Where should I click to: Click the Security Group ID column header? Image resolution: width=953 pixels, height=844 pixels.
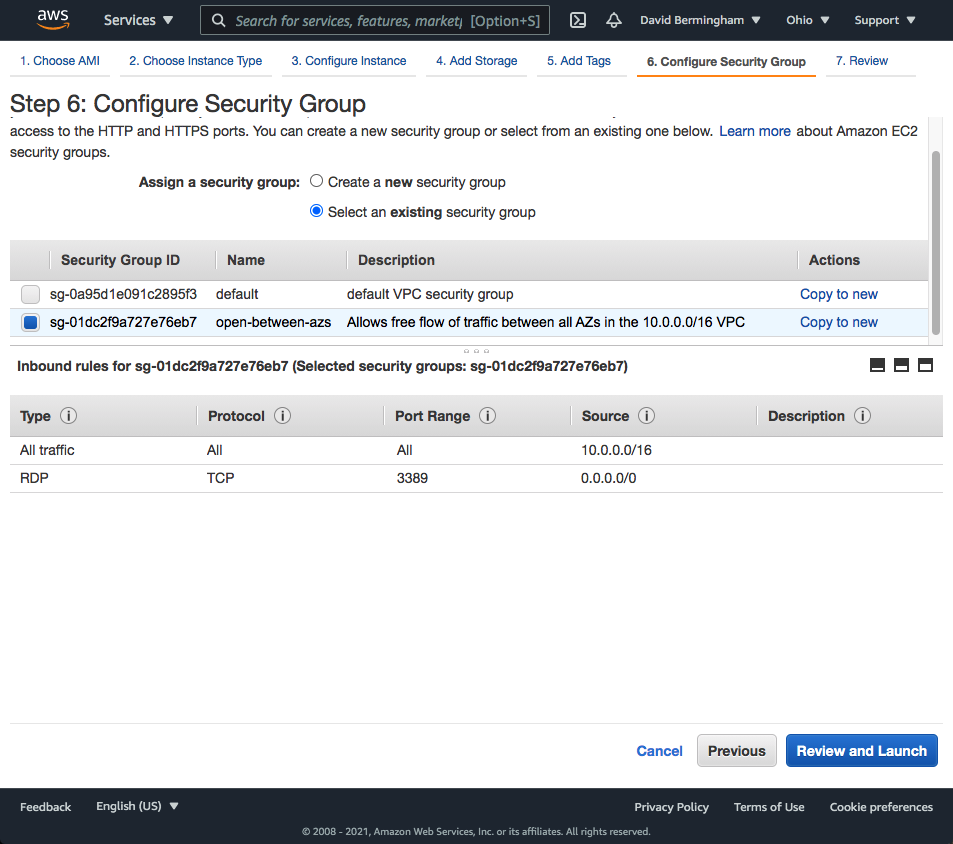(x=120, y=260)
